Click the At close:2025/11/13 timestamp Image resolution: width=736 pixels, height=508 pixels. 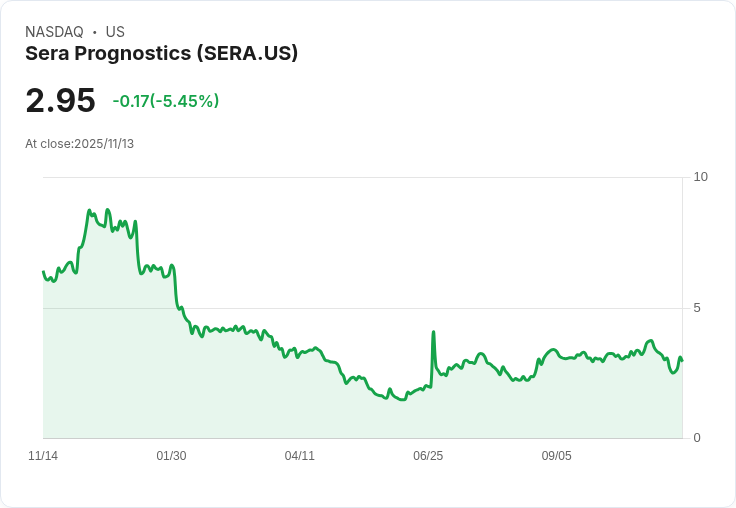click(79, 144)
